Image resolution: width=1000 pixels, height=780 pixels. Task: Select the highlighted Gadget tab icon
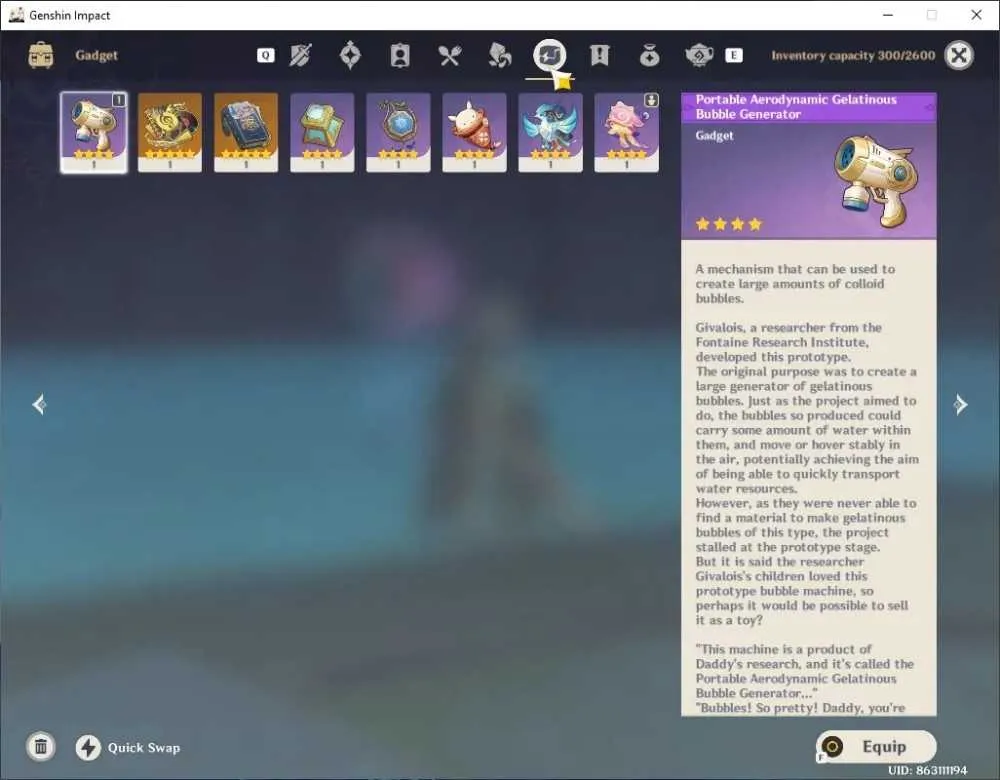coord(550,55)
